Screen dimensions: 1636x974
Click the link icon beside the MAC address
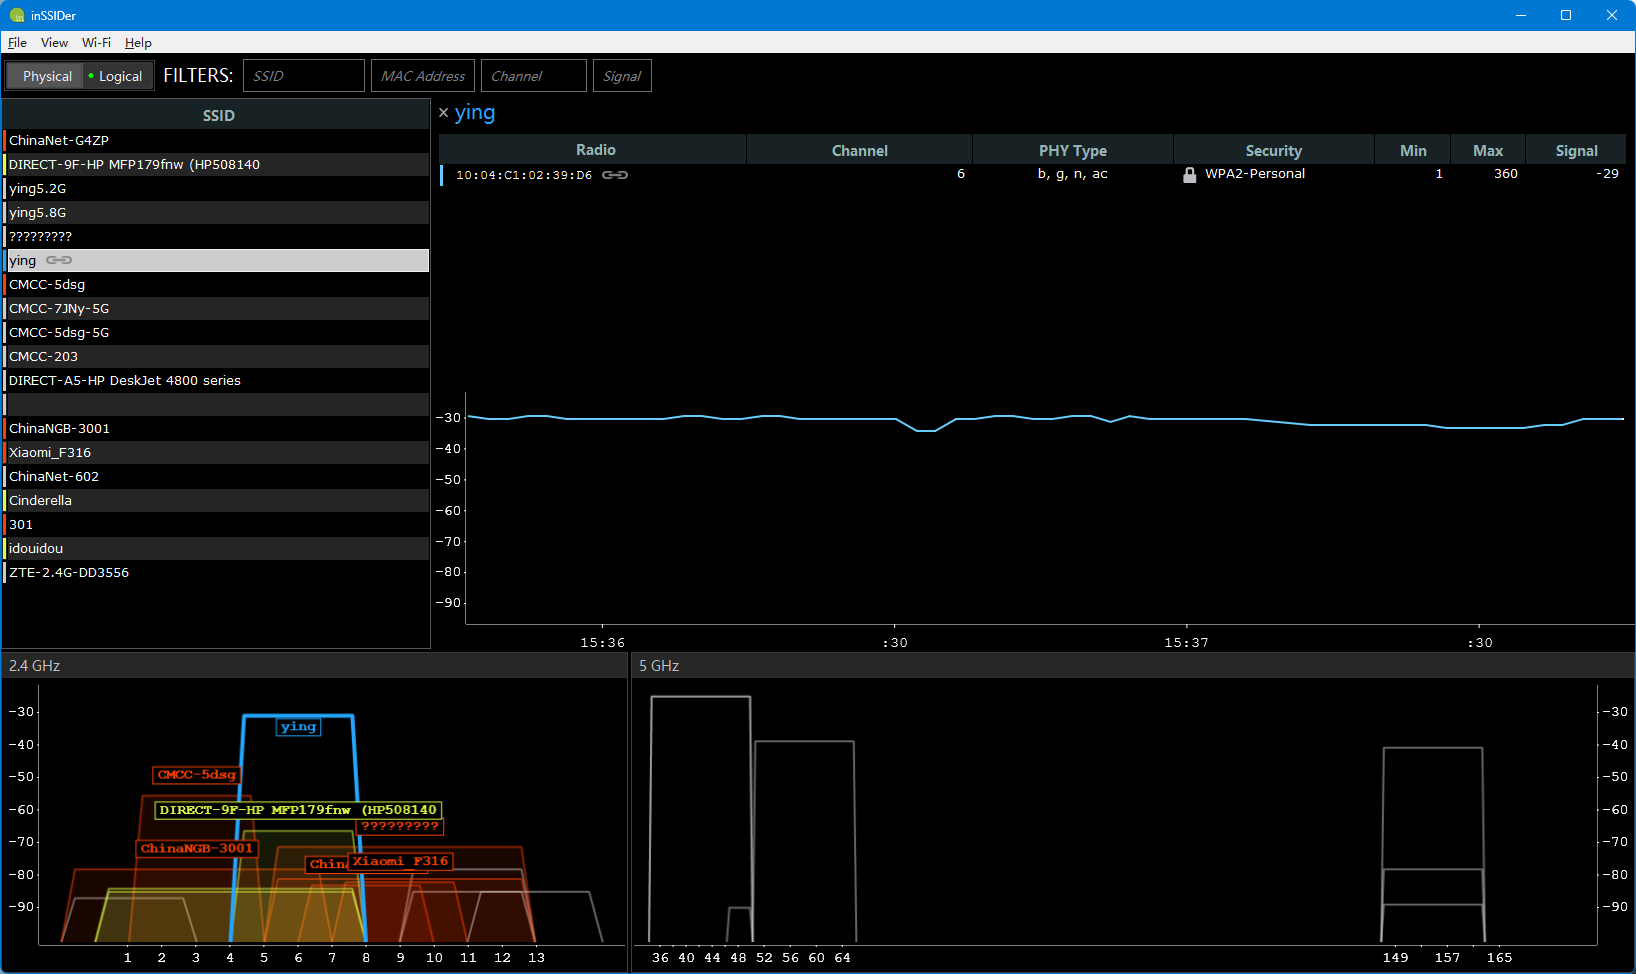tap(615, 175)
